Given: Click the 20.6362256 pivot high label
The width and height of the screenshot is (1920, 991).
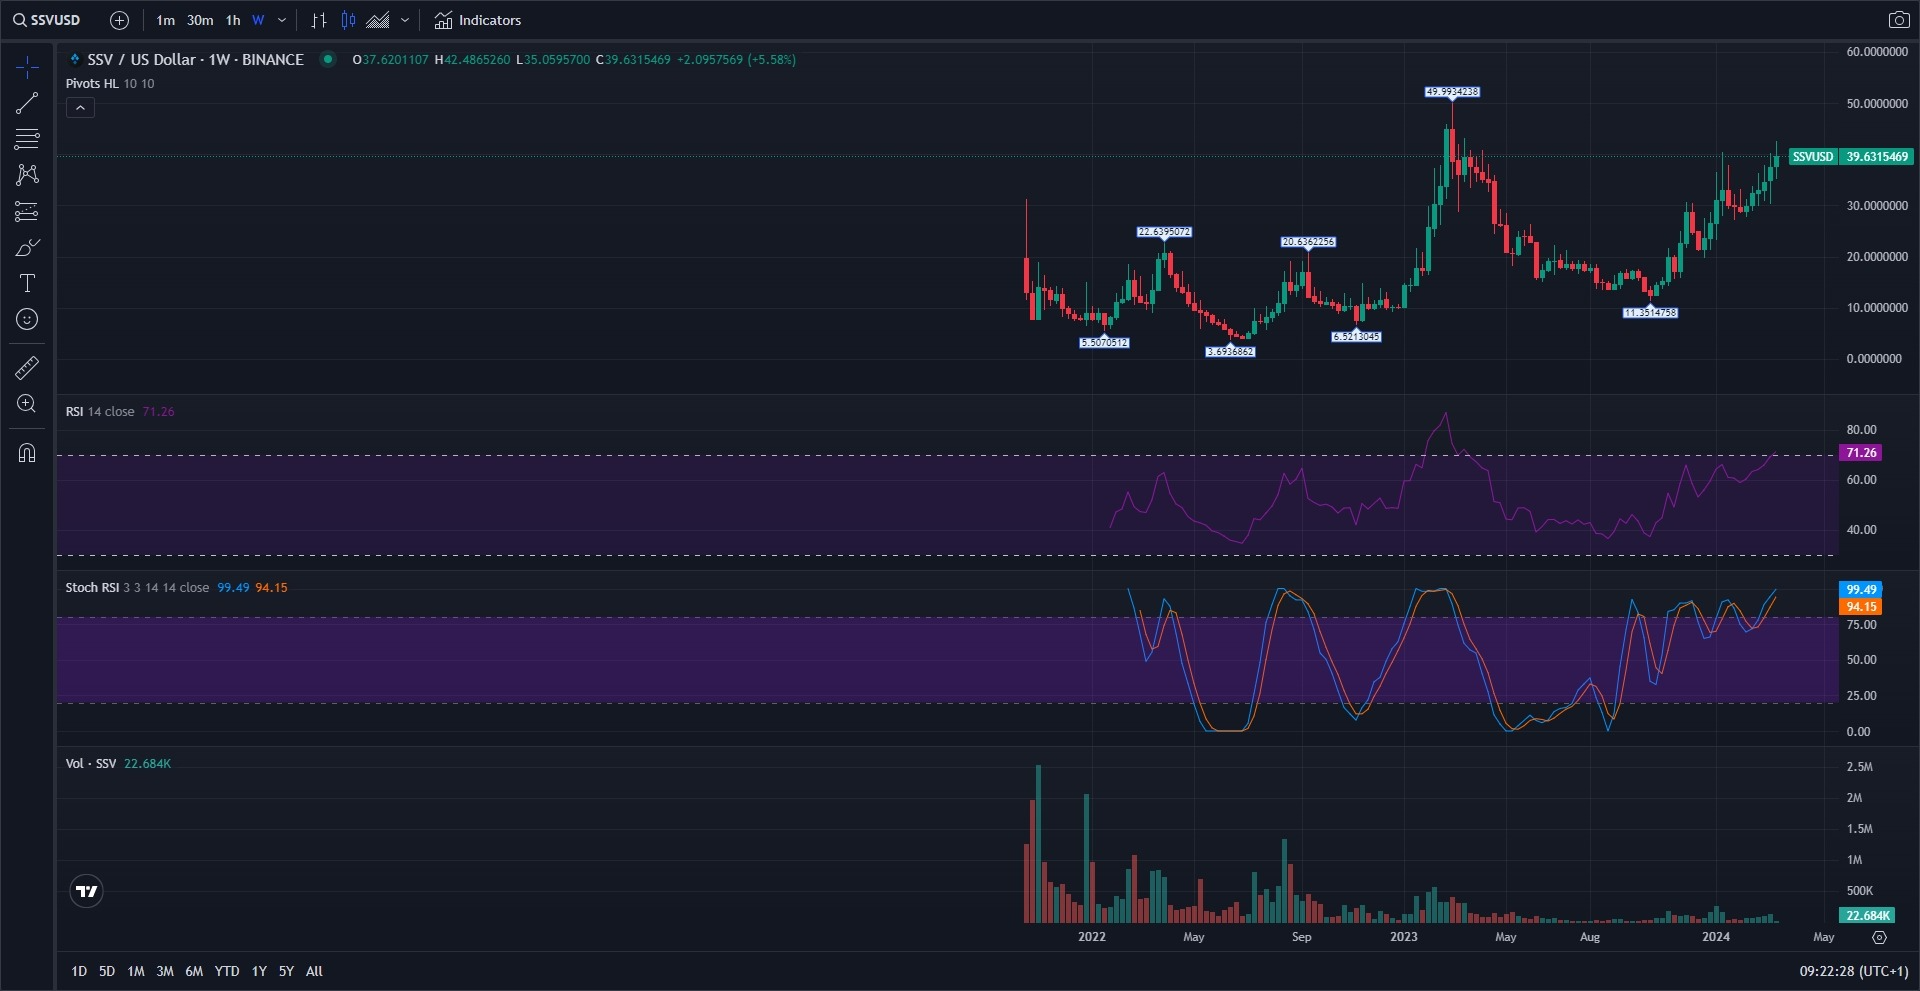Looking at the screenshot, I should click(1308, 242).
